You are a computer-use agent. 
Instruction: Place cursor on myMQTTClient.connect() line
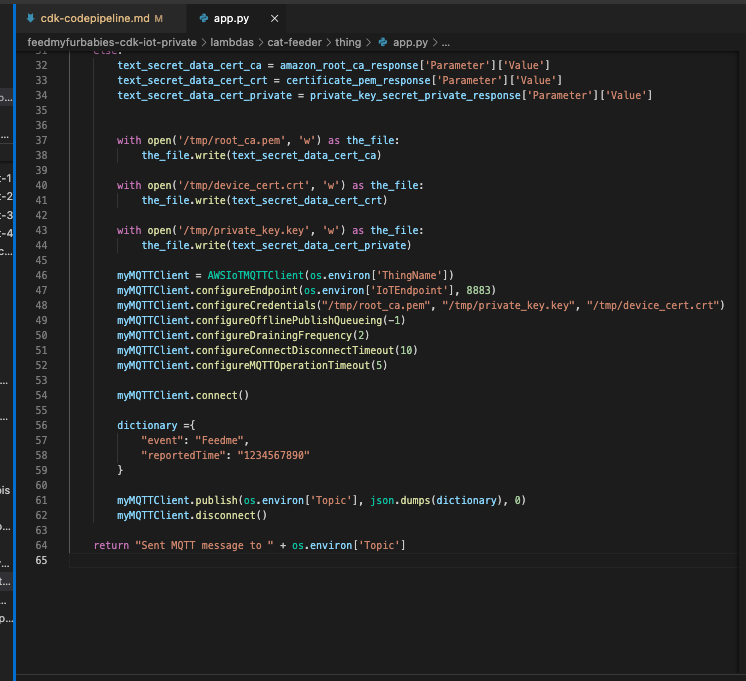183,395
